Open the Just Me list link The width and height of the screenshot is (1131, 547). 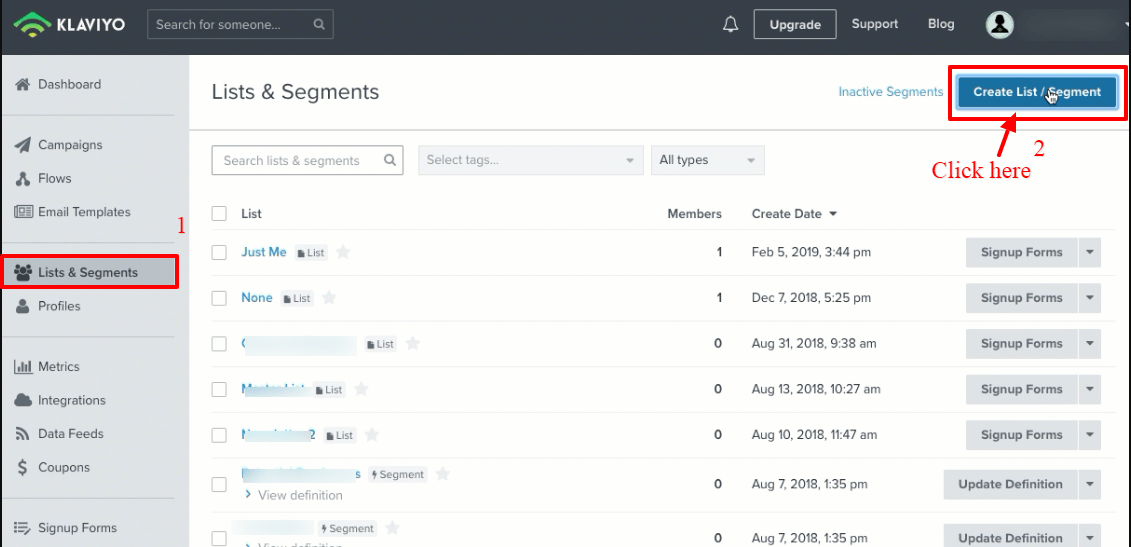coord(263,252)
